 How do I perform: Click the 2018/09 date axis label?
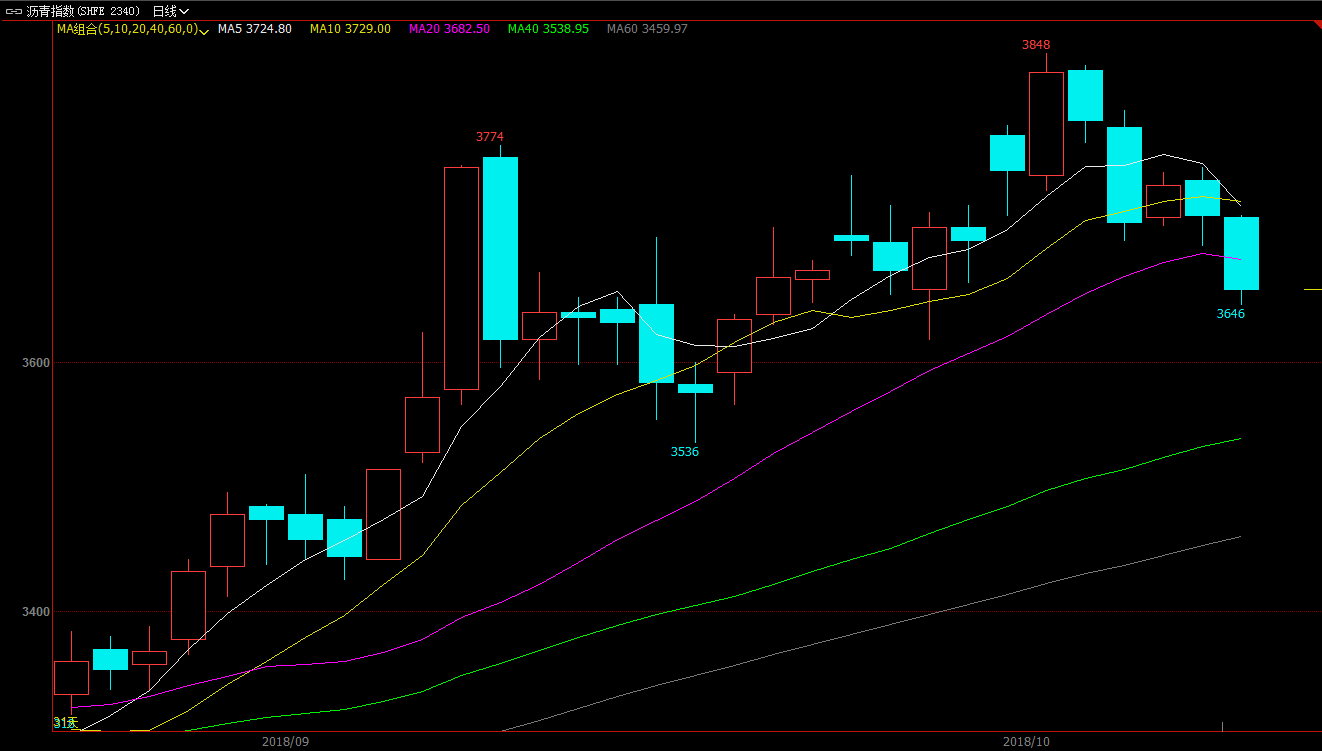[x=286, y=742]
